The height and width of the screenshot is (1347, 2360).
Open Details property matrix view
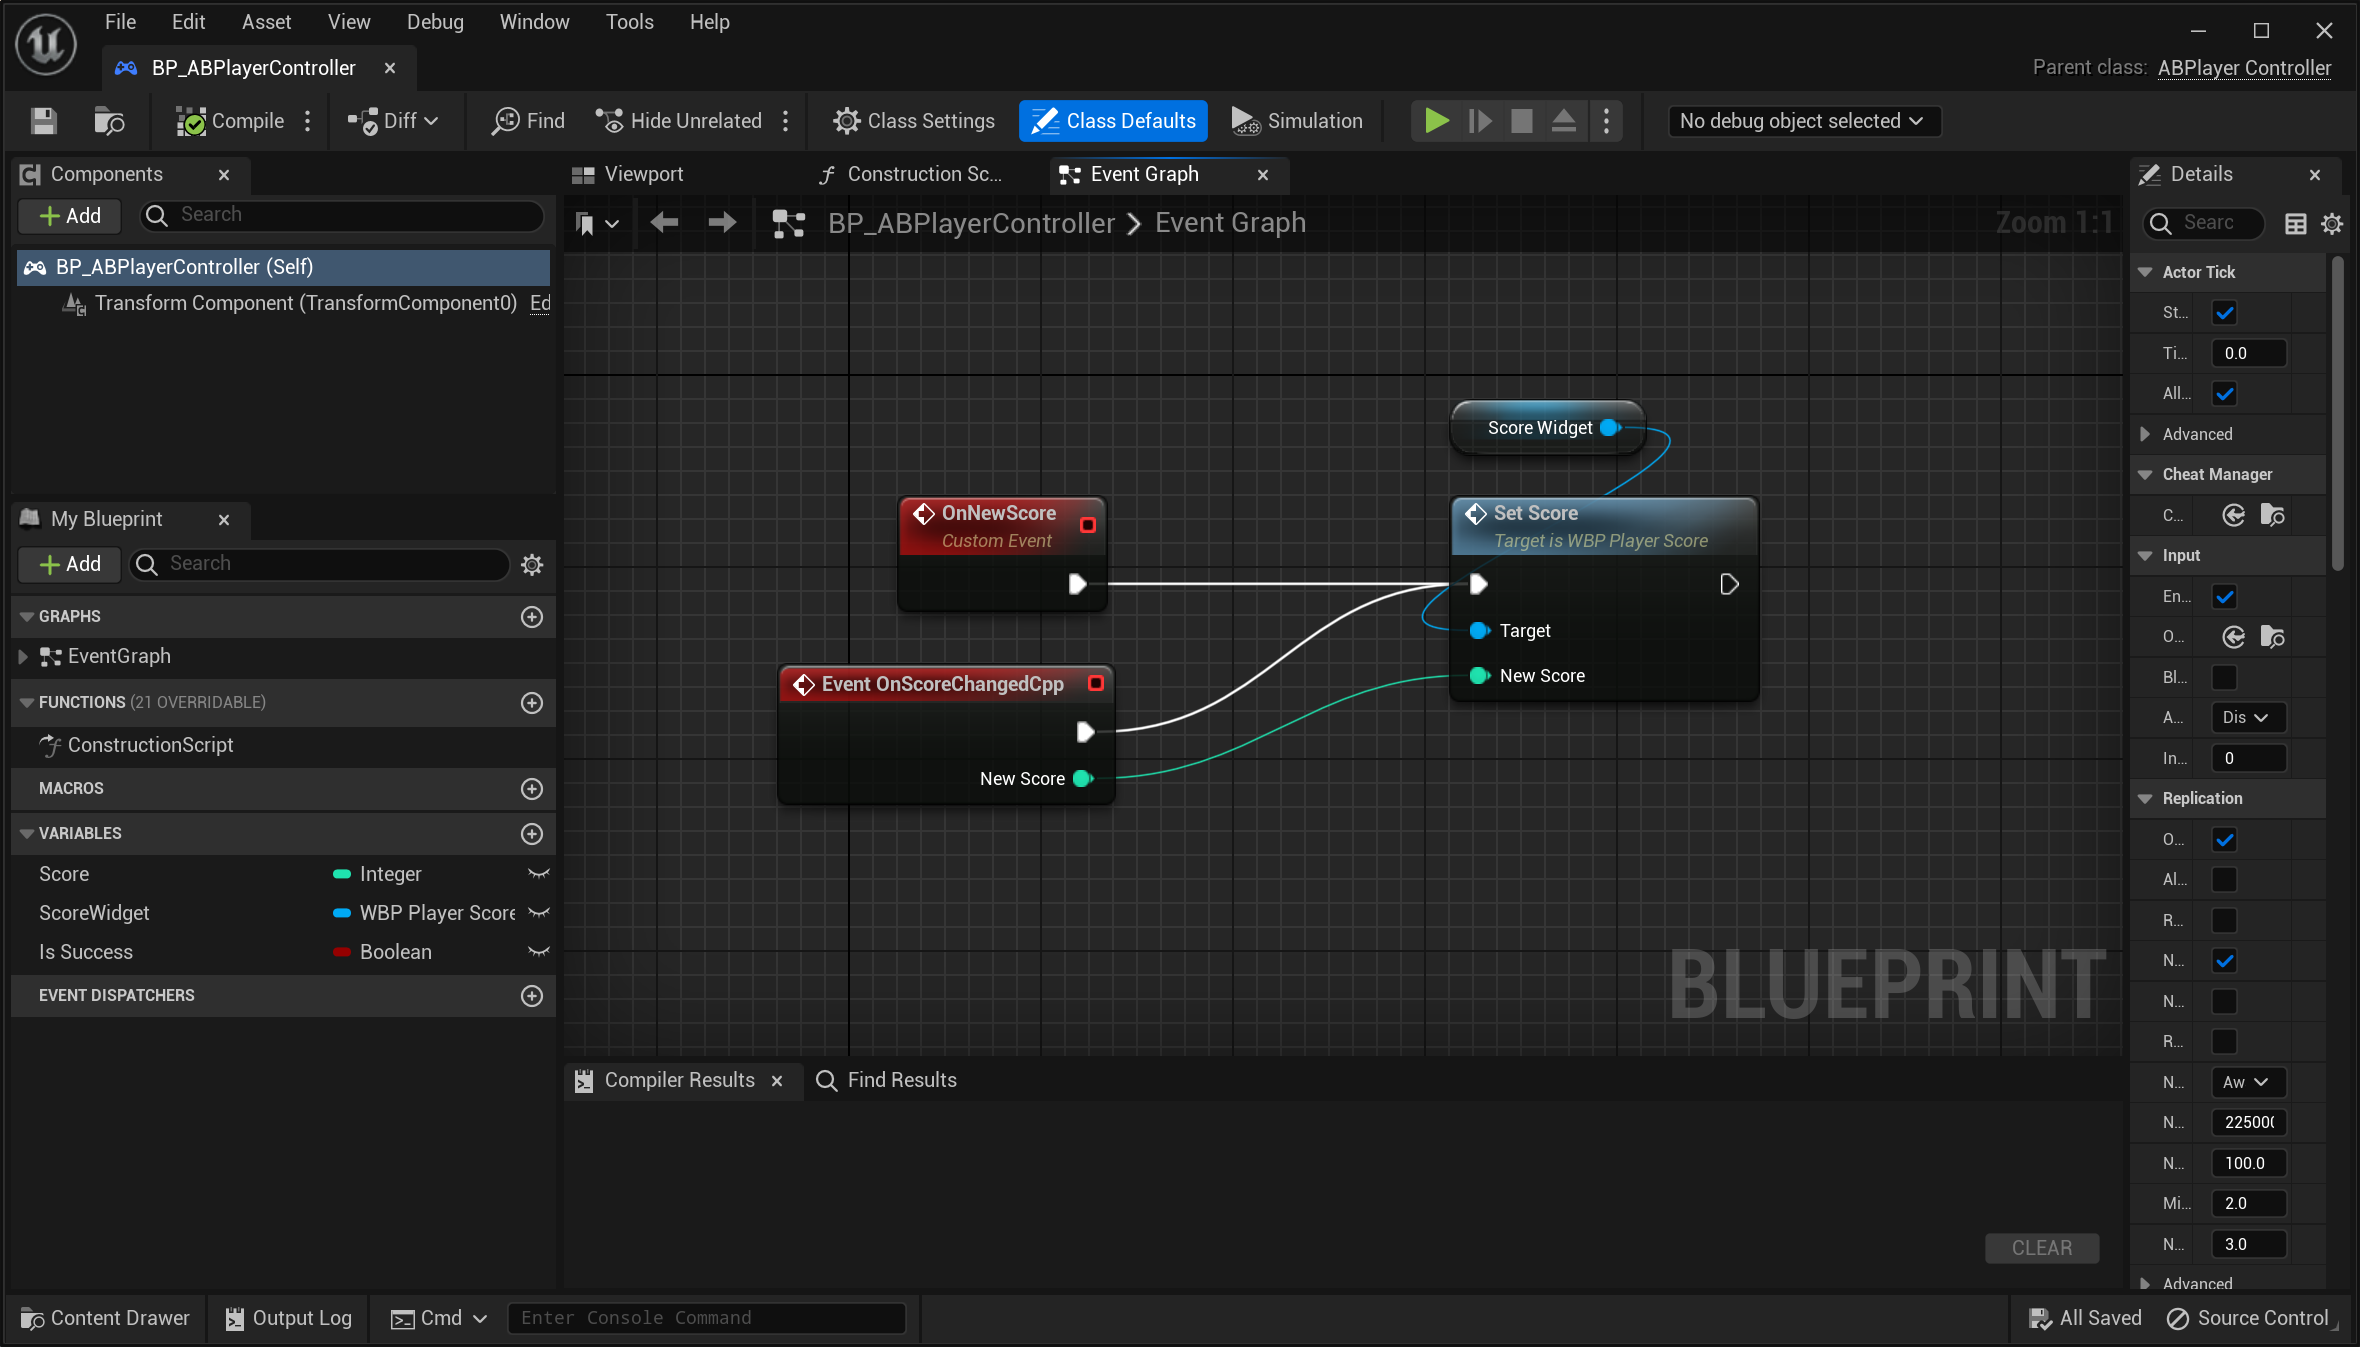click(x=2296, y=224)
